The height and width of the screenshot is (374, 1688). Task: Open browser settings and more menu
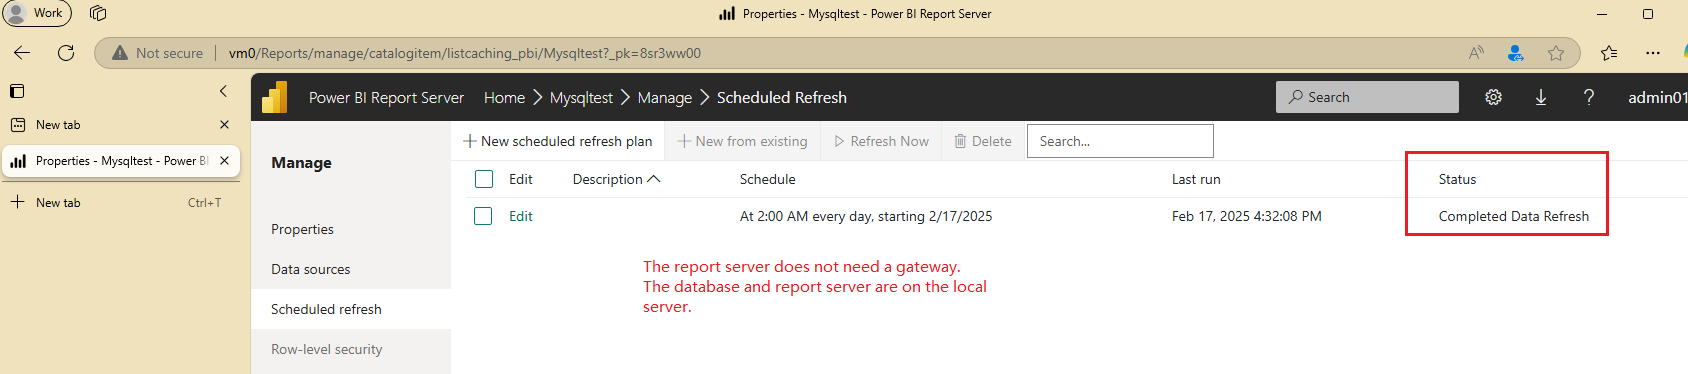point(1653,53)
